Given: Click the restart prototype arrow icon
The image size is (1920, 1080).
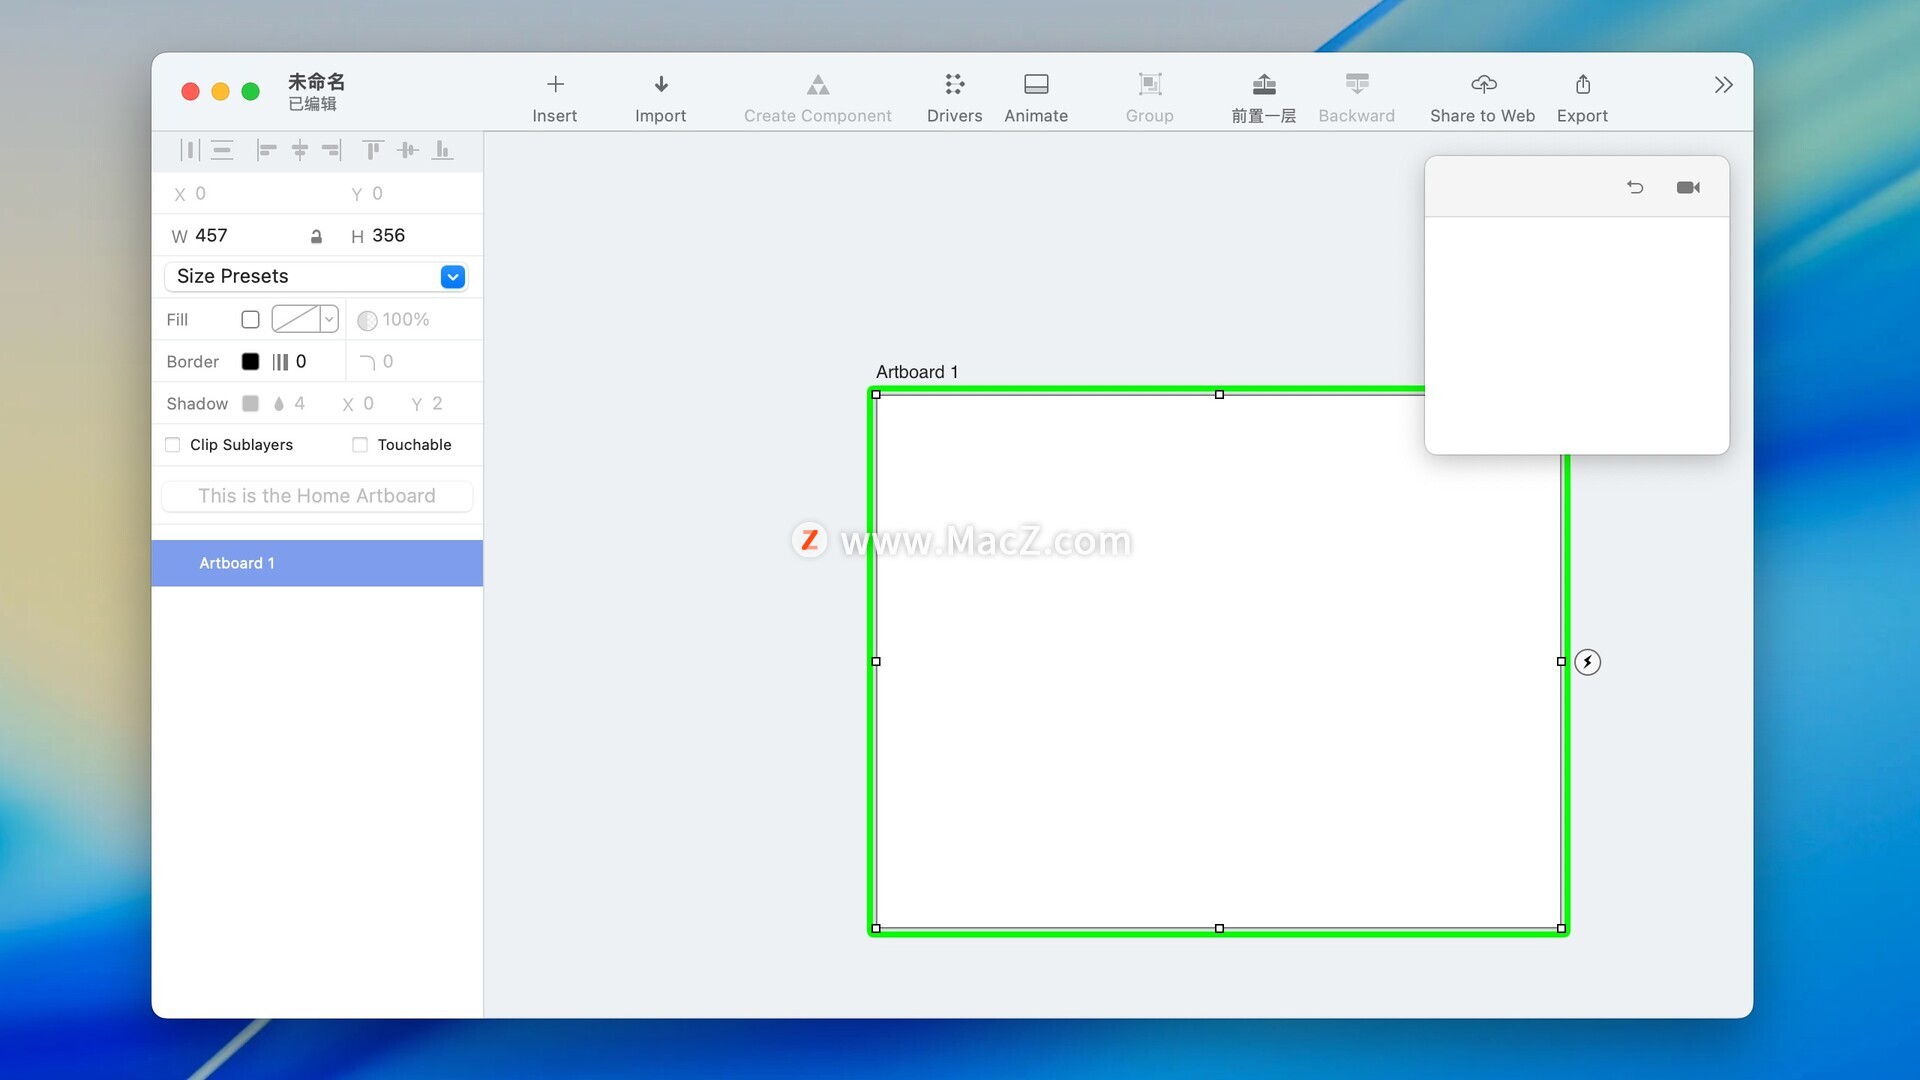Looking at the screenshot, I should [x=1635, y=188].
